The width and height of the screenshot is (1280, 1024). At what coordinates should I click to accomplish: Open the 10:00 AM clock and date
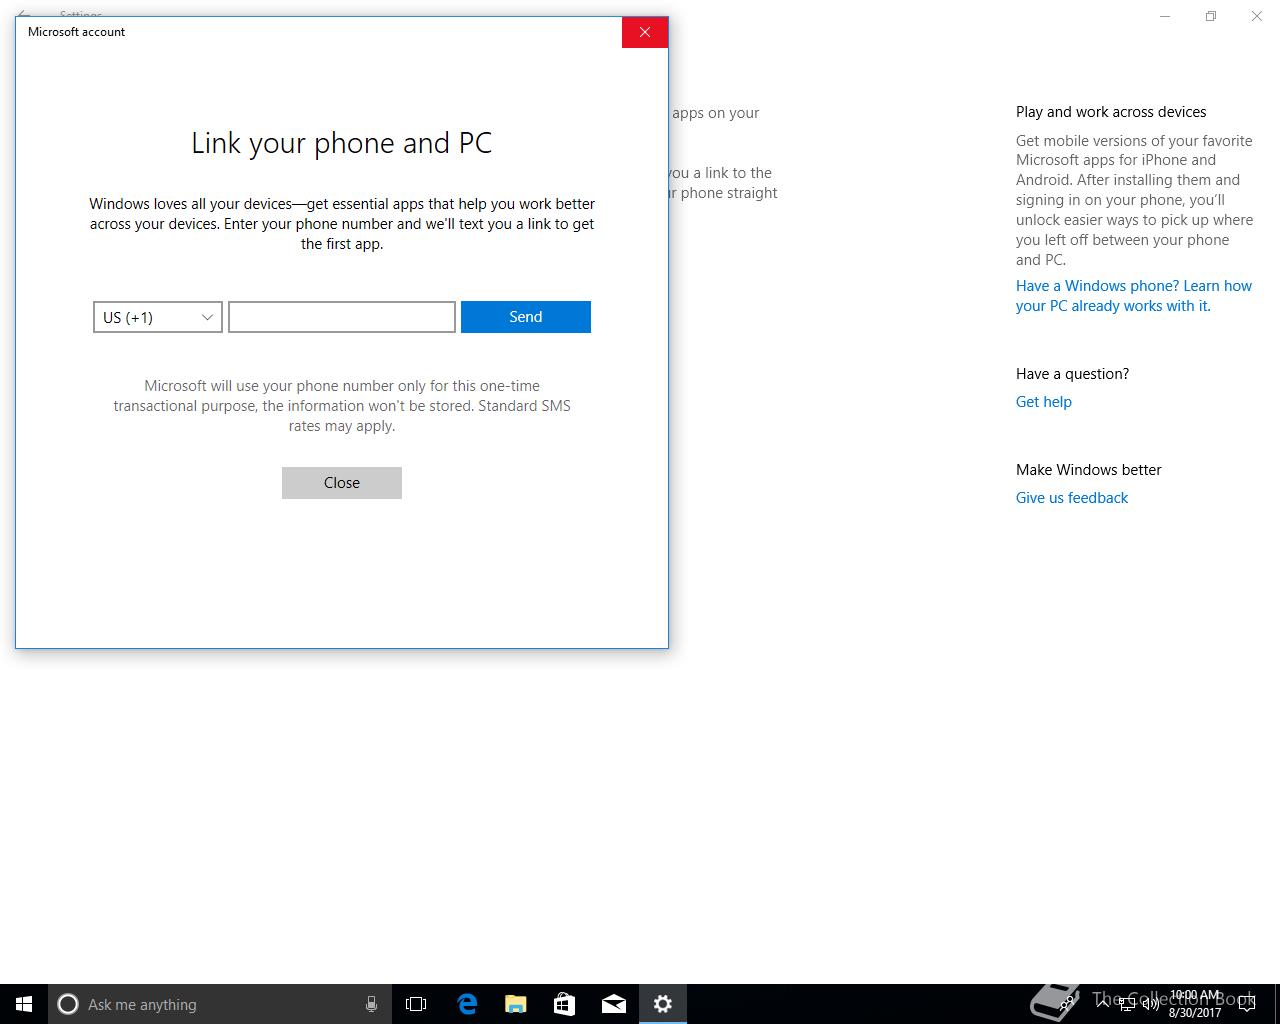point(1195,1004)
